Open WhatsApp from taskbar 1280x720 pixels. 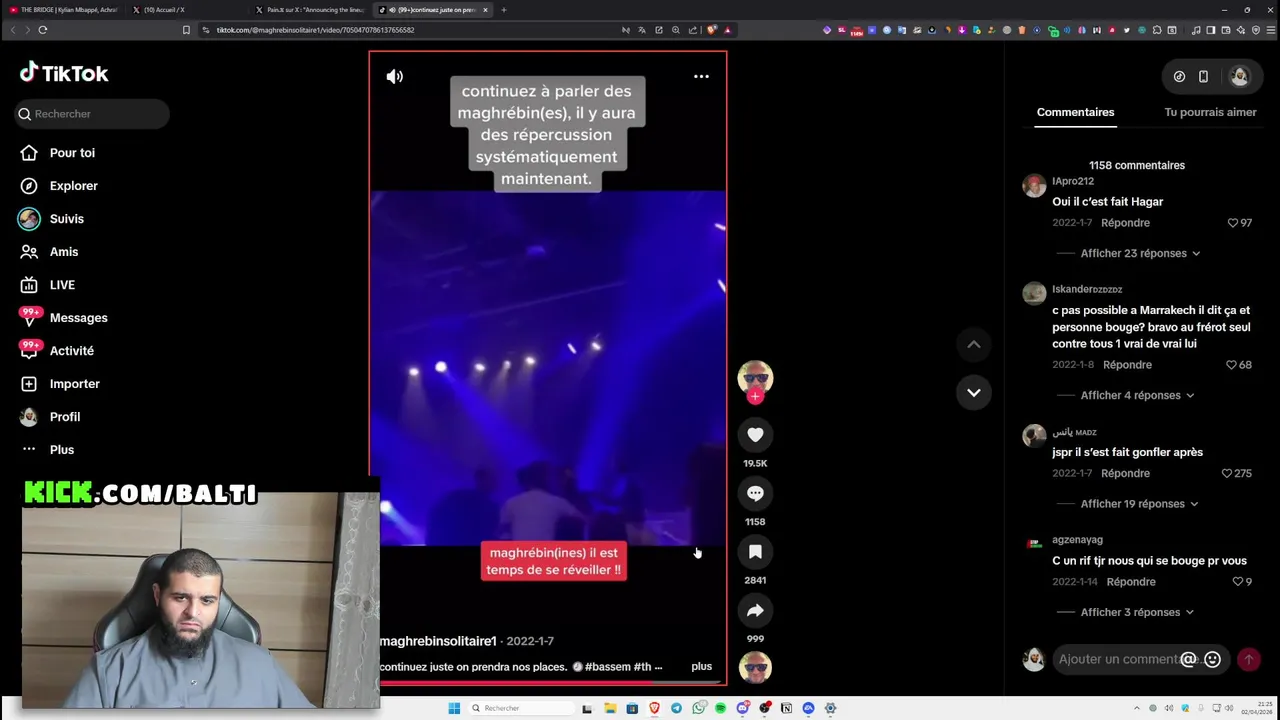point(698,708)
